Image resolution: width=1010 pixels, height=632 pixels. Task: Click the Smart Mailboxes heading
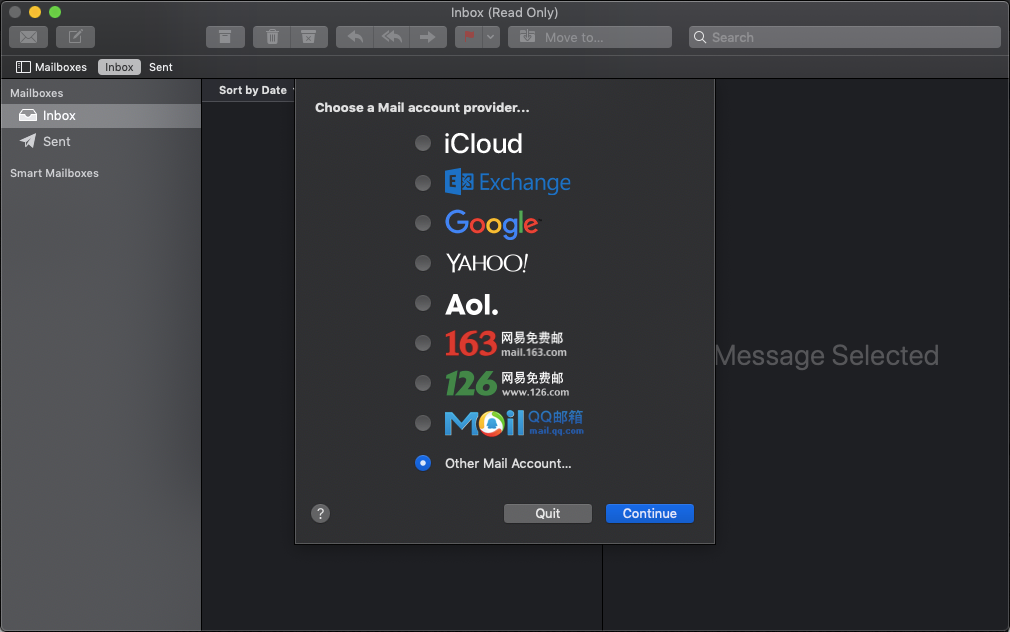click(54, 173)
